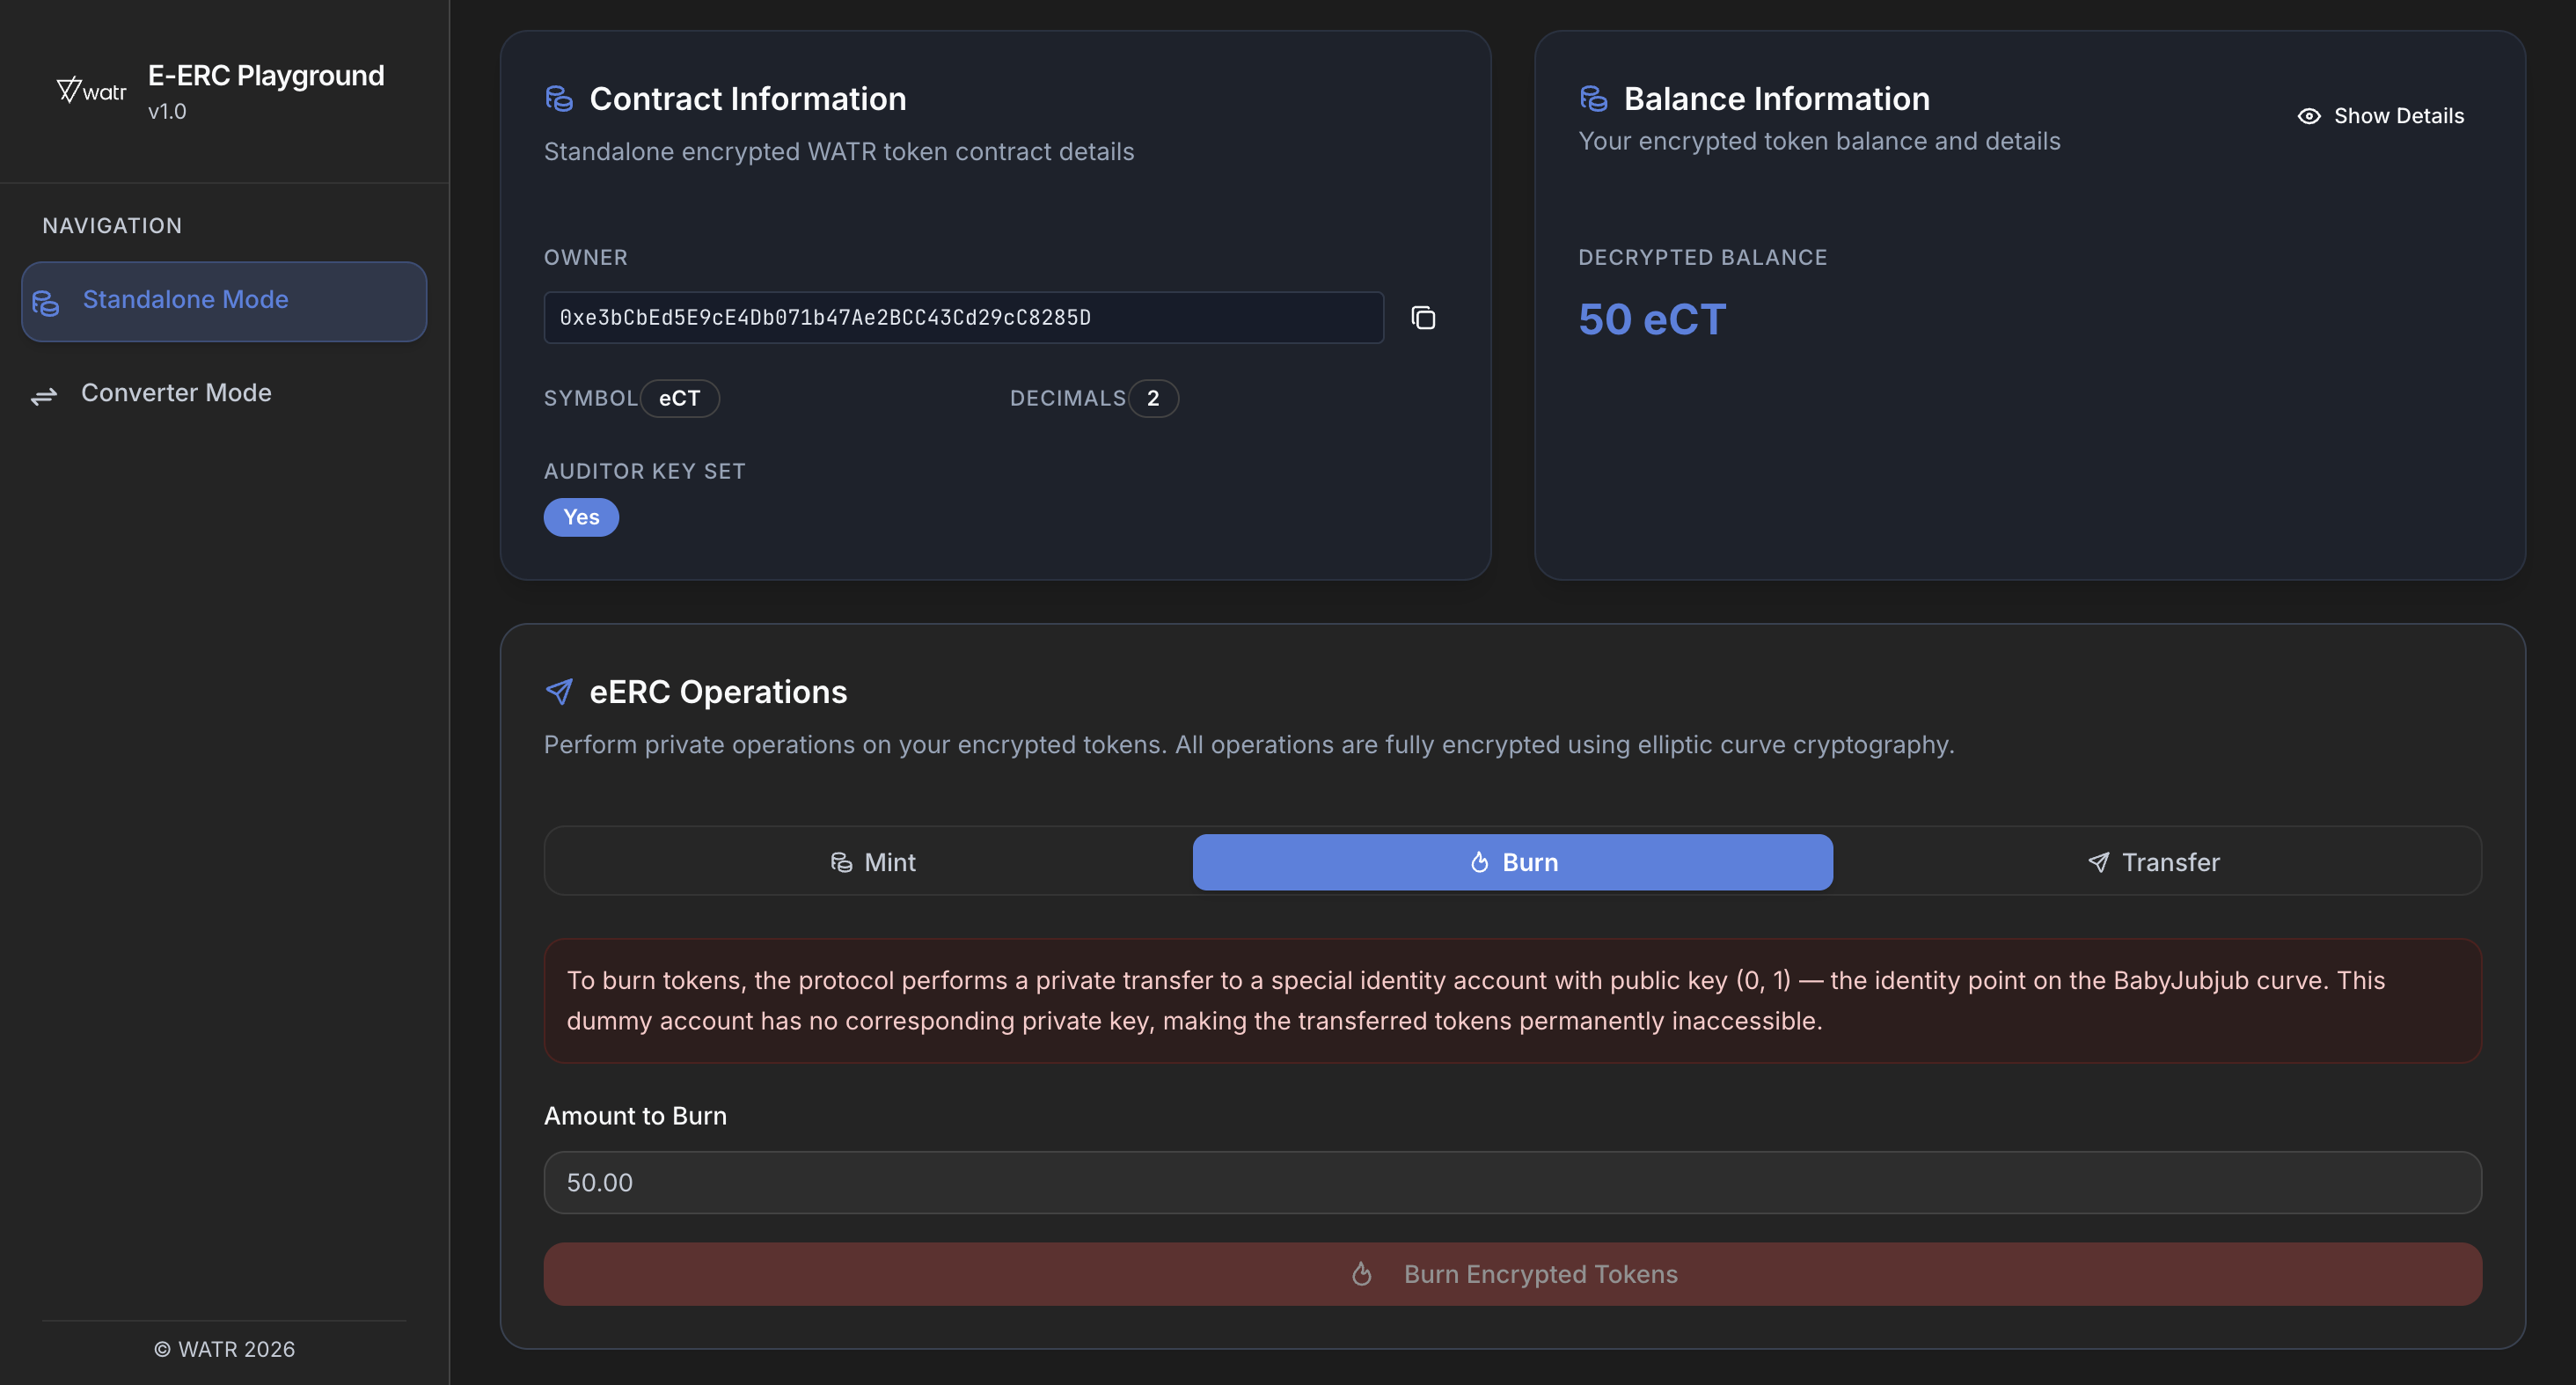2576x1385 pixels.
Task: Open Standalone Mode in the navigation
Action: pos(185,300)
